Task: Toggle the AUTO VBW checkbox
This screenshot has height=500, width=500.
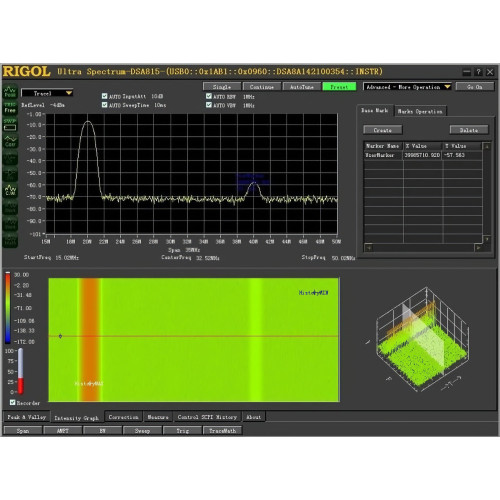Action: pyautogui.click(x=209, y=105)
